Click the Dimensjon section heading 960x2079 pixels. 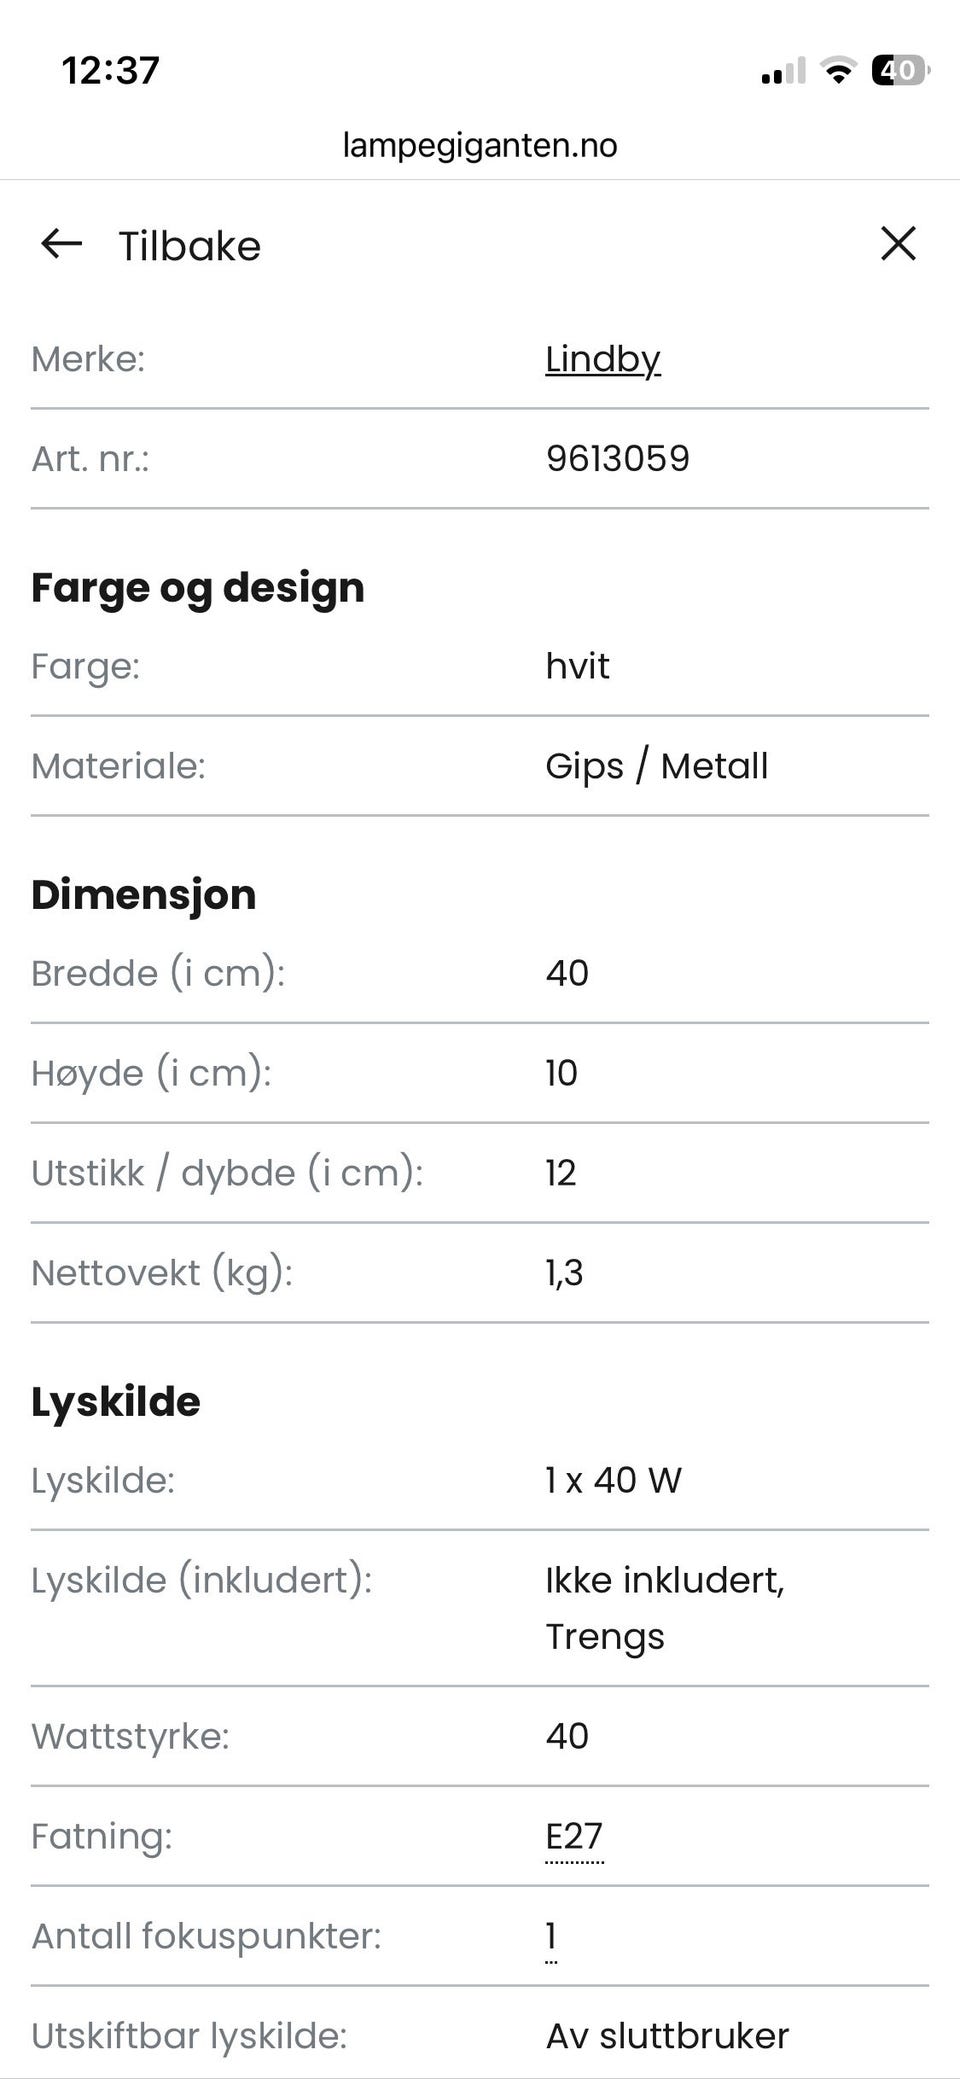(x=143, y=894)
